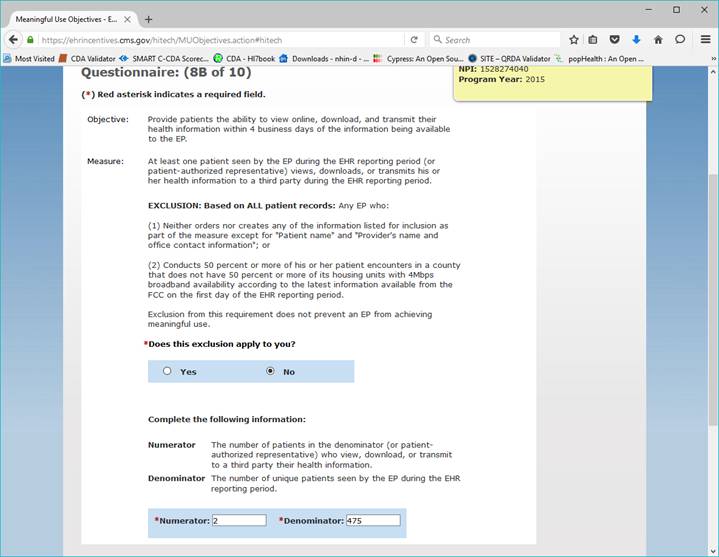This screenshot has width=719, height=557.
Task: Select the Yes exclusion radio button
Action: coord(167,371)
